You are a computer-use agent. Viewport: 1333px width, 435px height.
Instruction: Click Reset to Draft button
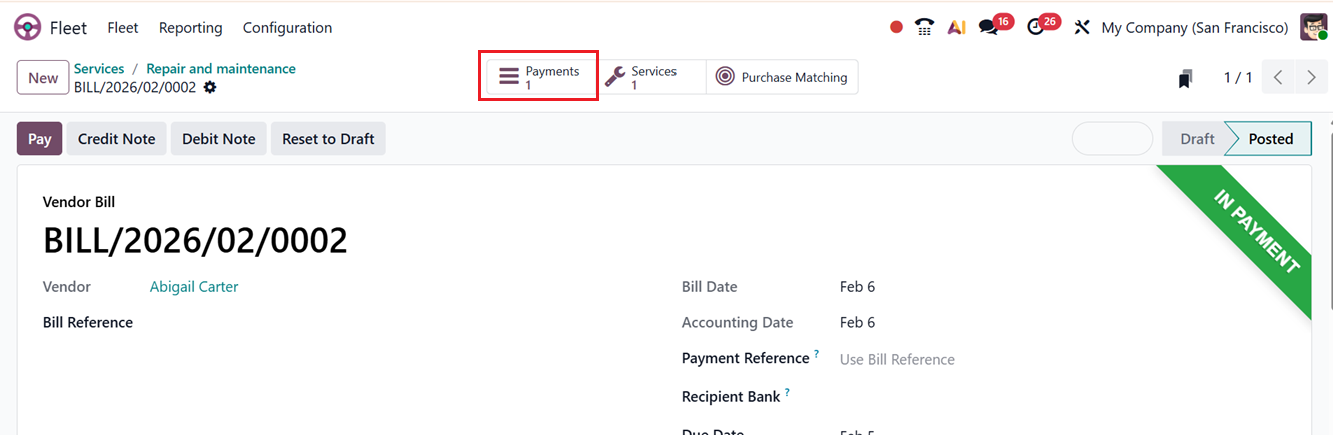coord(328,139)
